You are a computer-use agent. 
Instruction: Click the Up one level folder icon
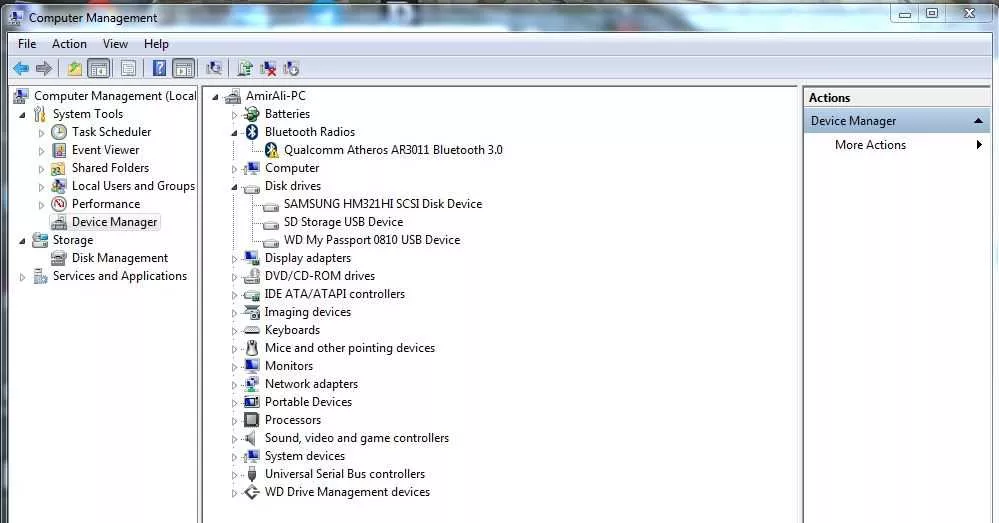coord(75,68)
